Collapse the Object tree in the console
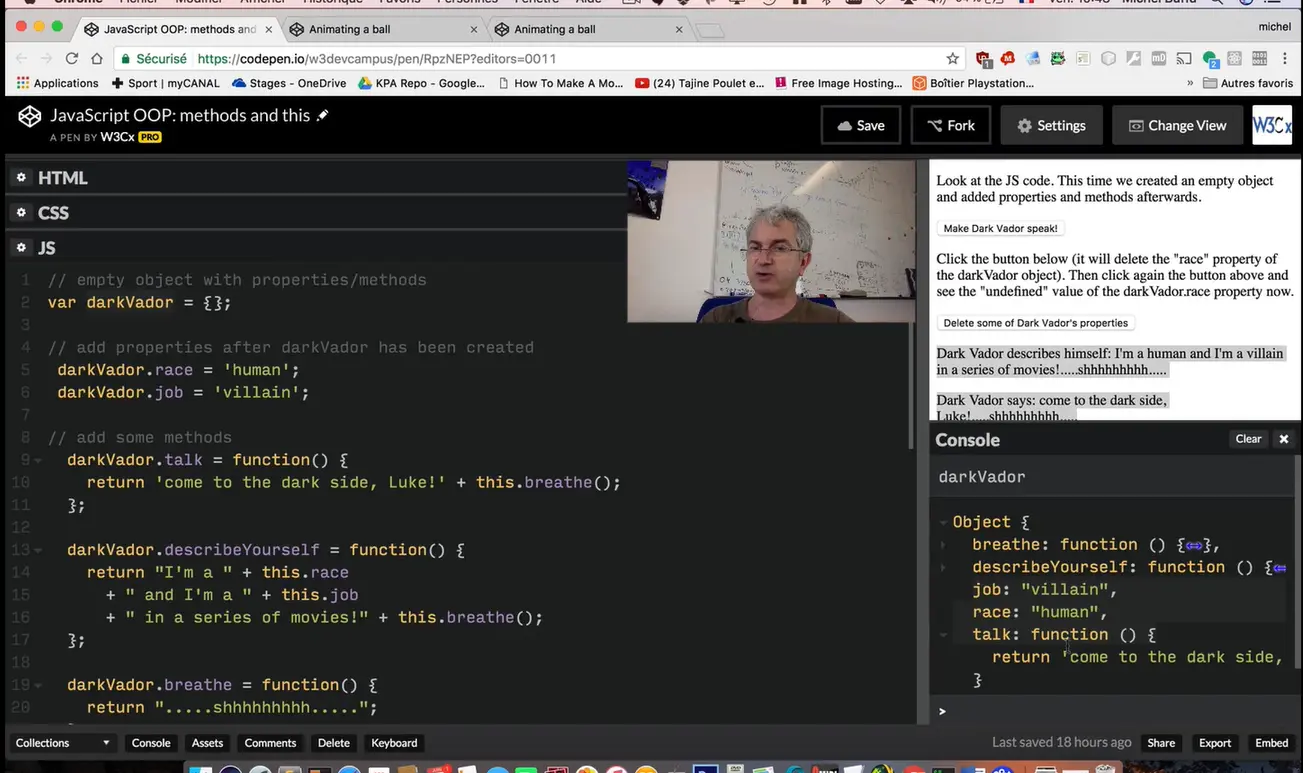 pyautogui.click(x=943, y=522)
